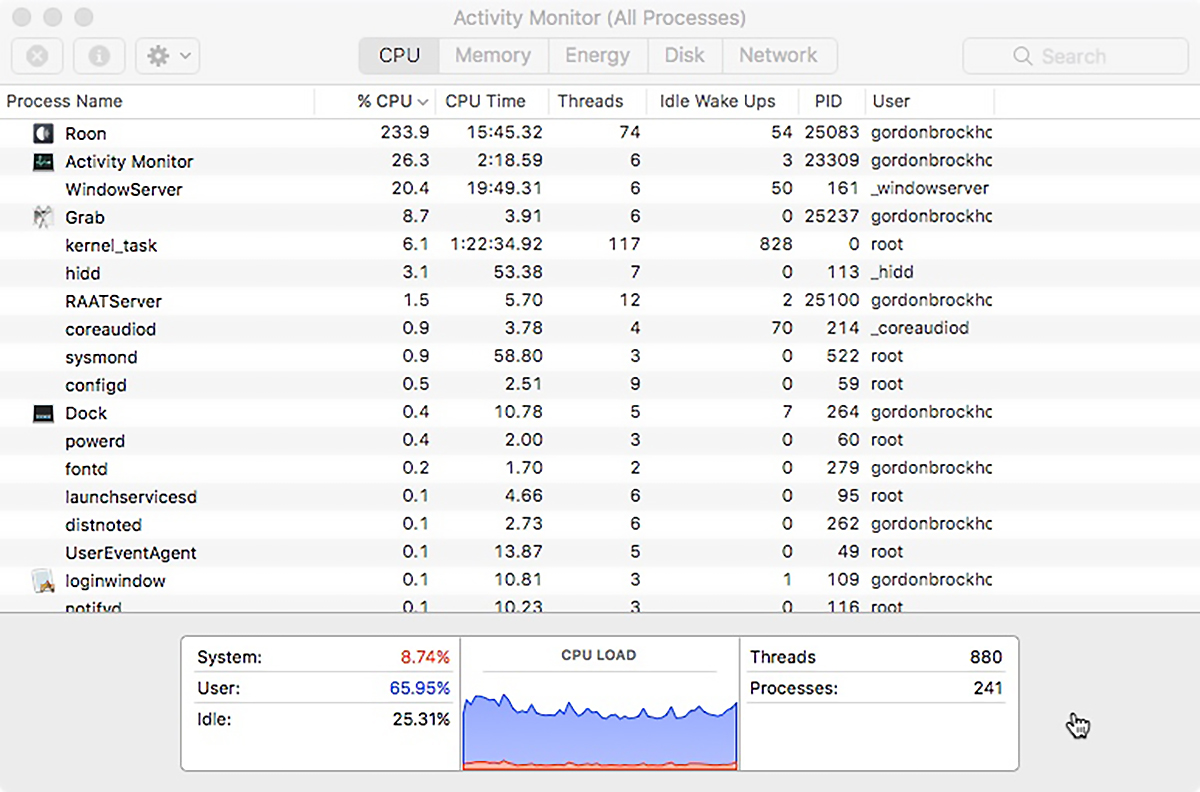Click kernel_task CPU time 1:22:34.92

pos(494,245)
